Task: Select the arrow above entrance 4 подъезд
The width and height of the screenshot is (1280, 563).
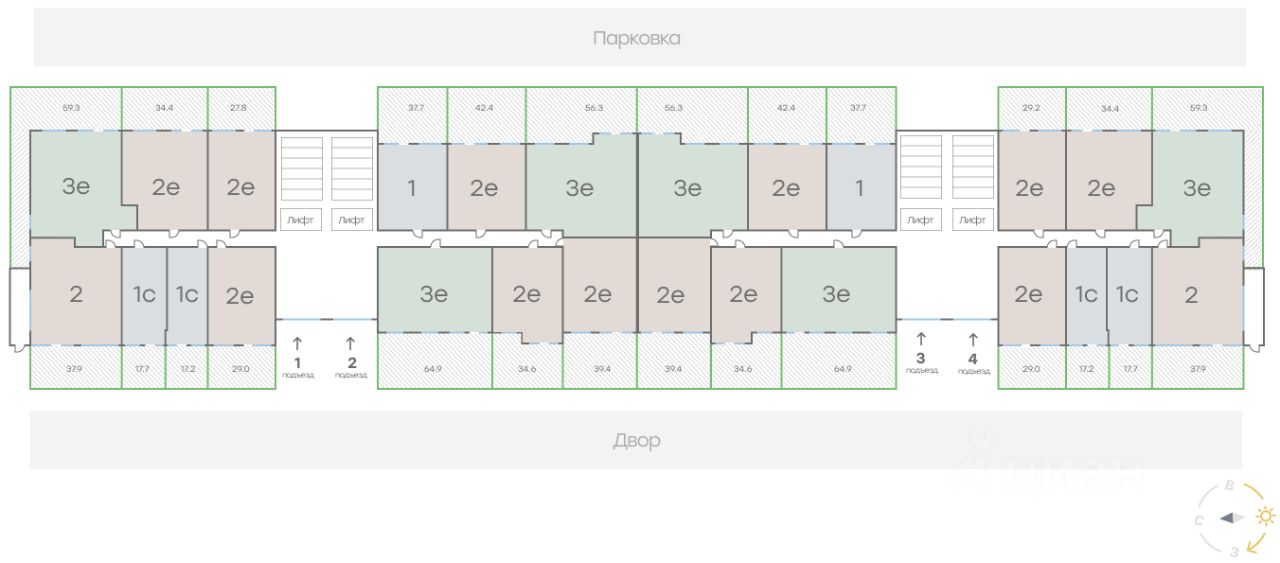Action: pos(973,338)
